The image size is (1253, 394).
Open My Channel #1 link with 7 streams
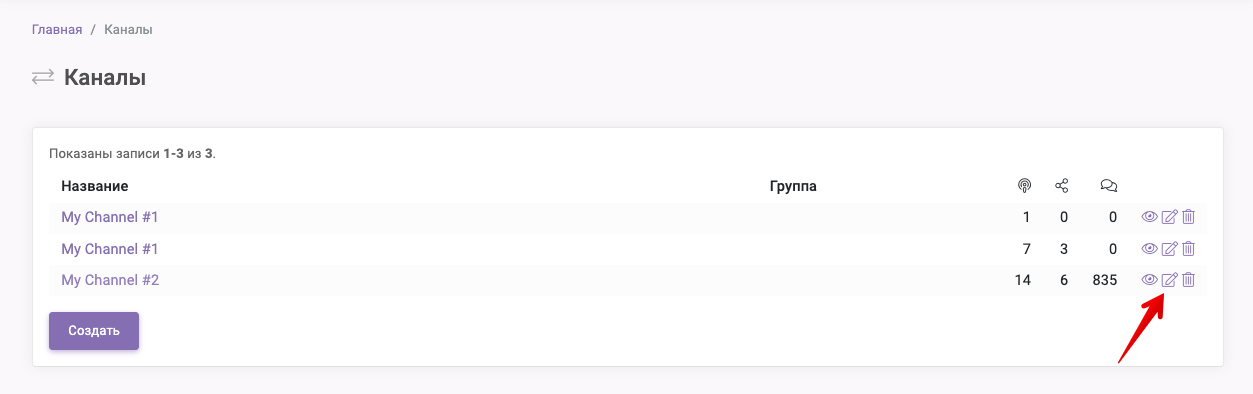[x=110, y=249]
